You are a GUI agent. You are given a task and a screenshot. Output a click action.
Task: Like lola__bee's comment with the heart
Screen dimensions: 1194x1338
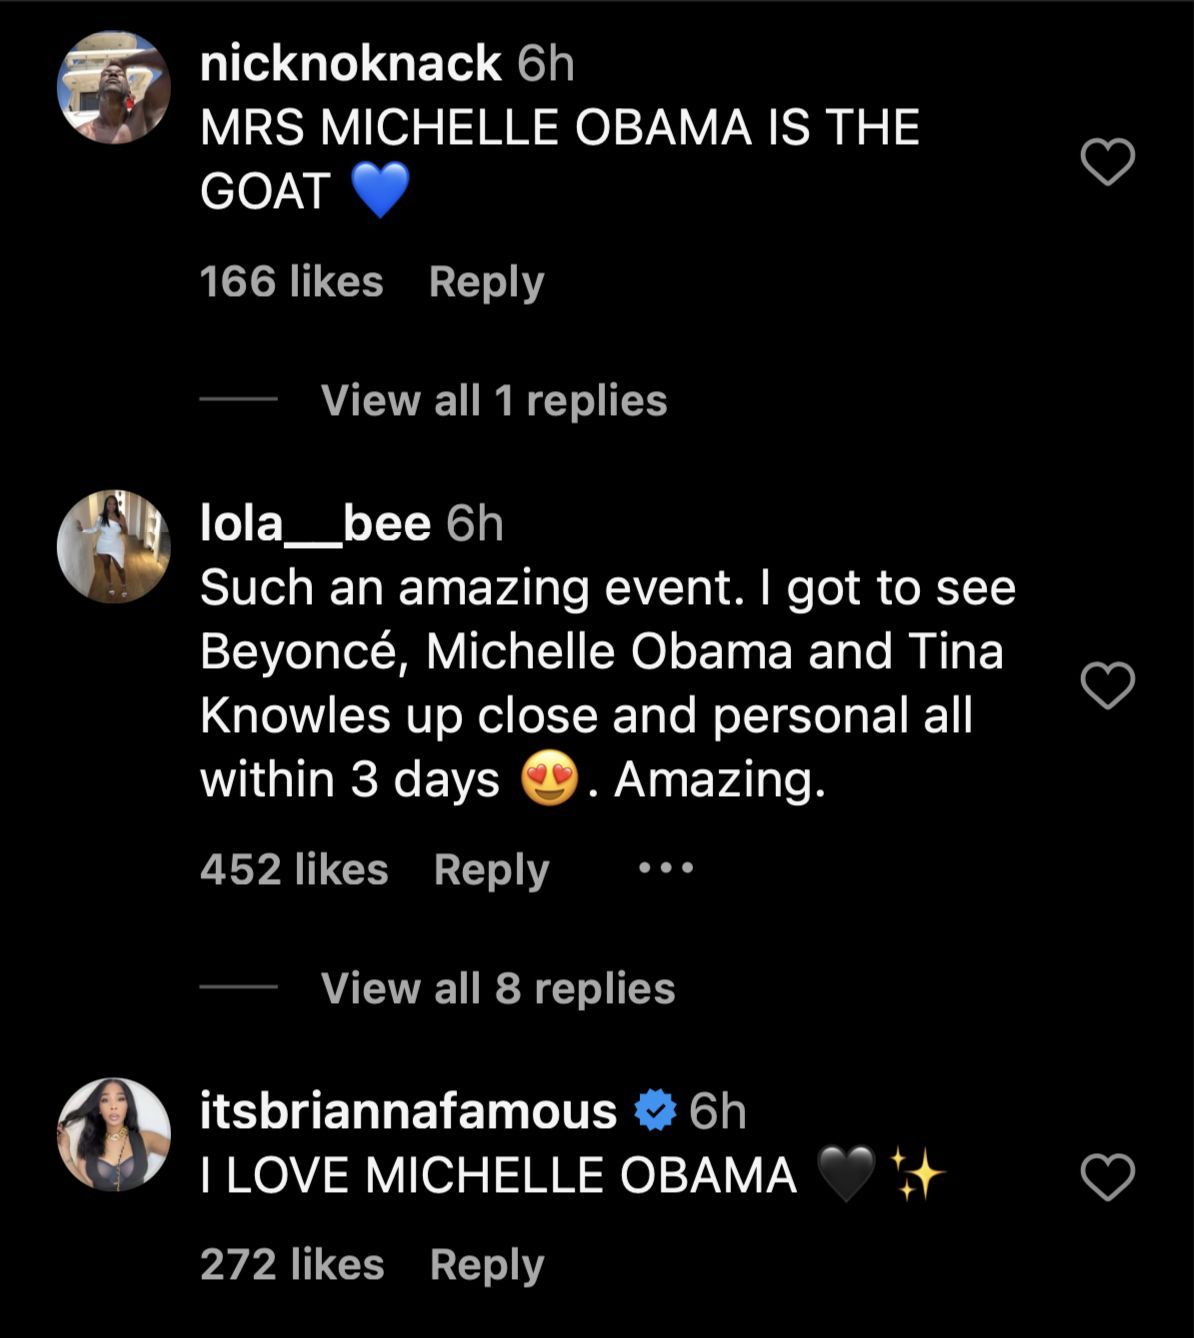click(x=1108, y=685)
